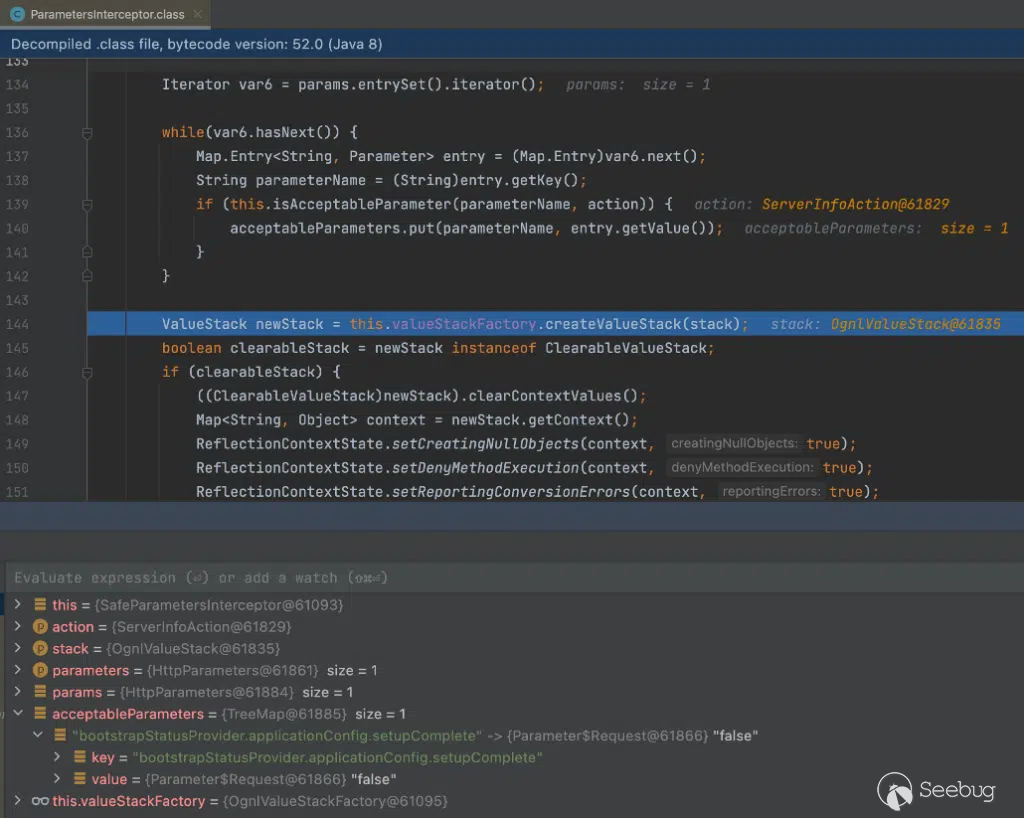
Task: Expand the 'parameters' variable node
Action: [18, 670]
